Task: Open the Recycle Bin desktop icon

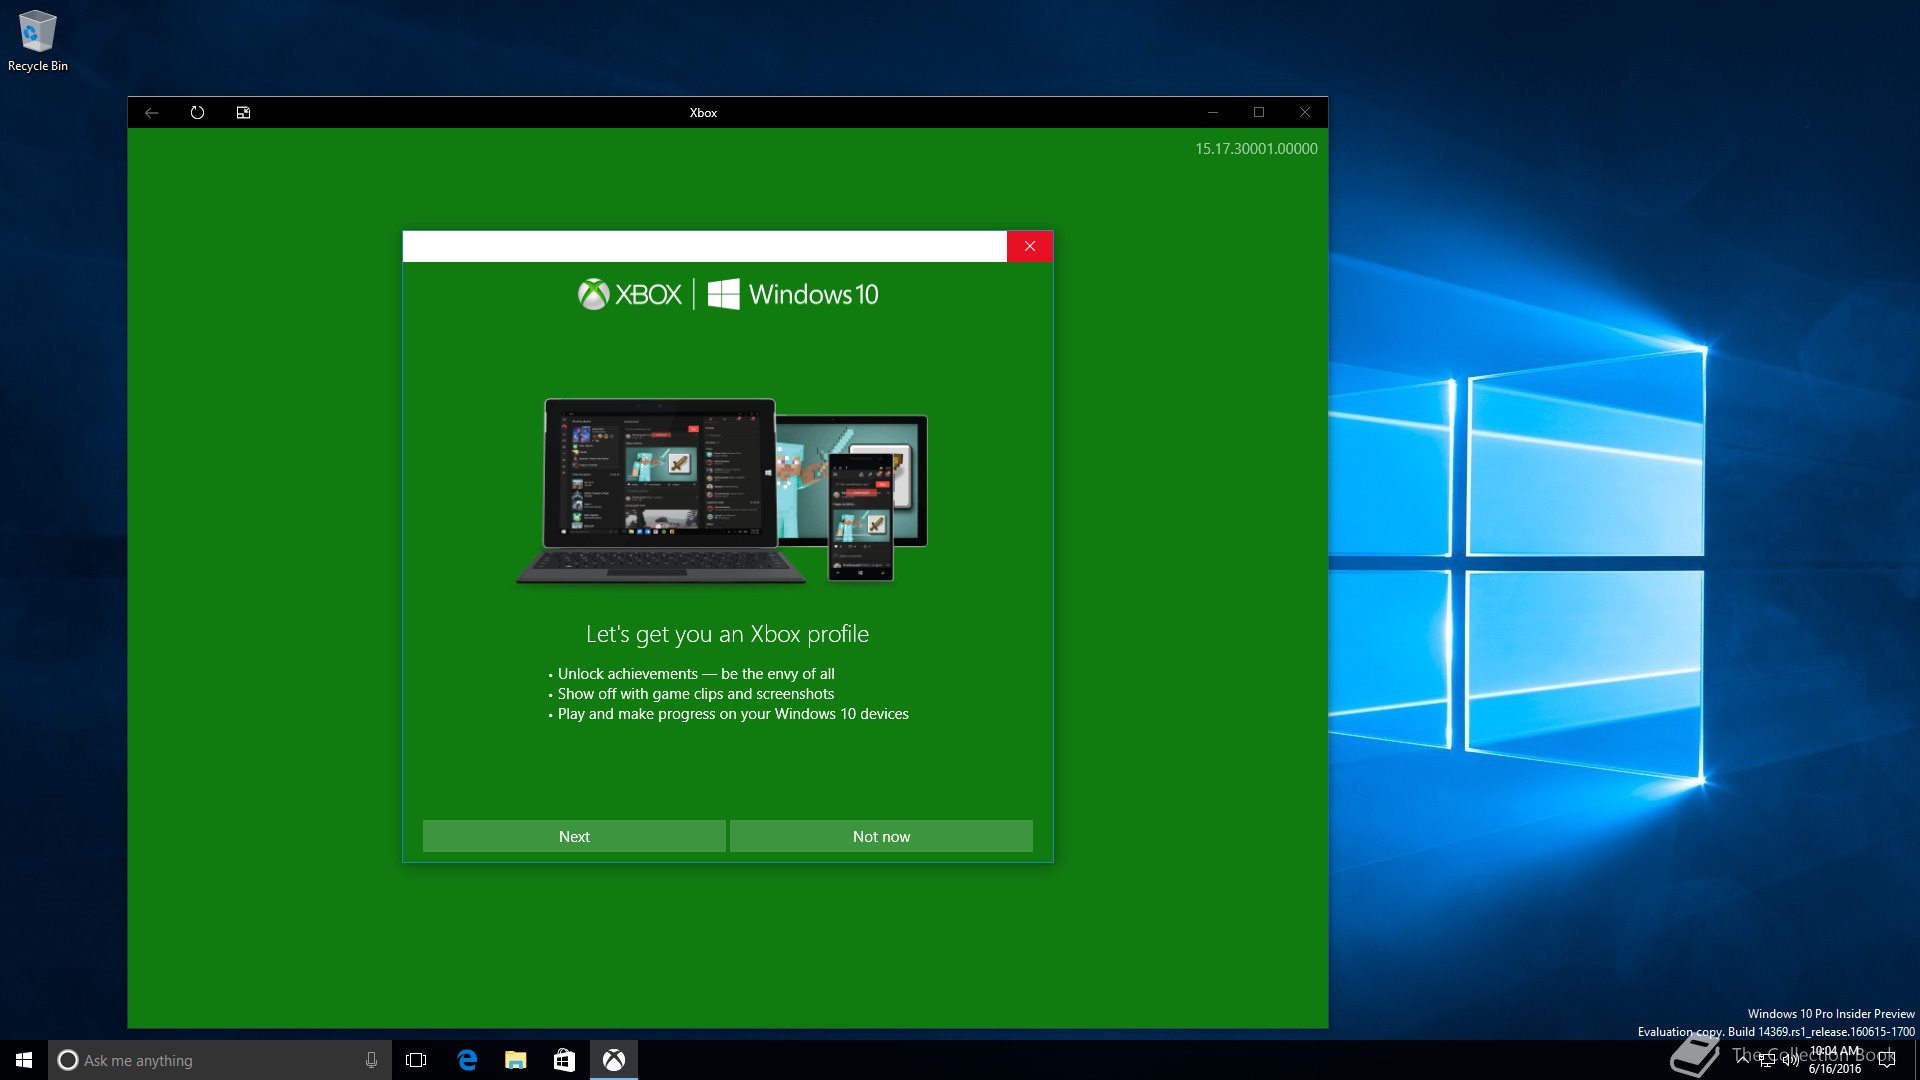Action: pyautogui.click(x=38, y=41)
